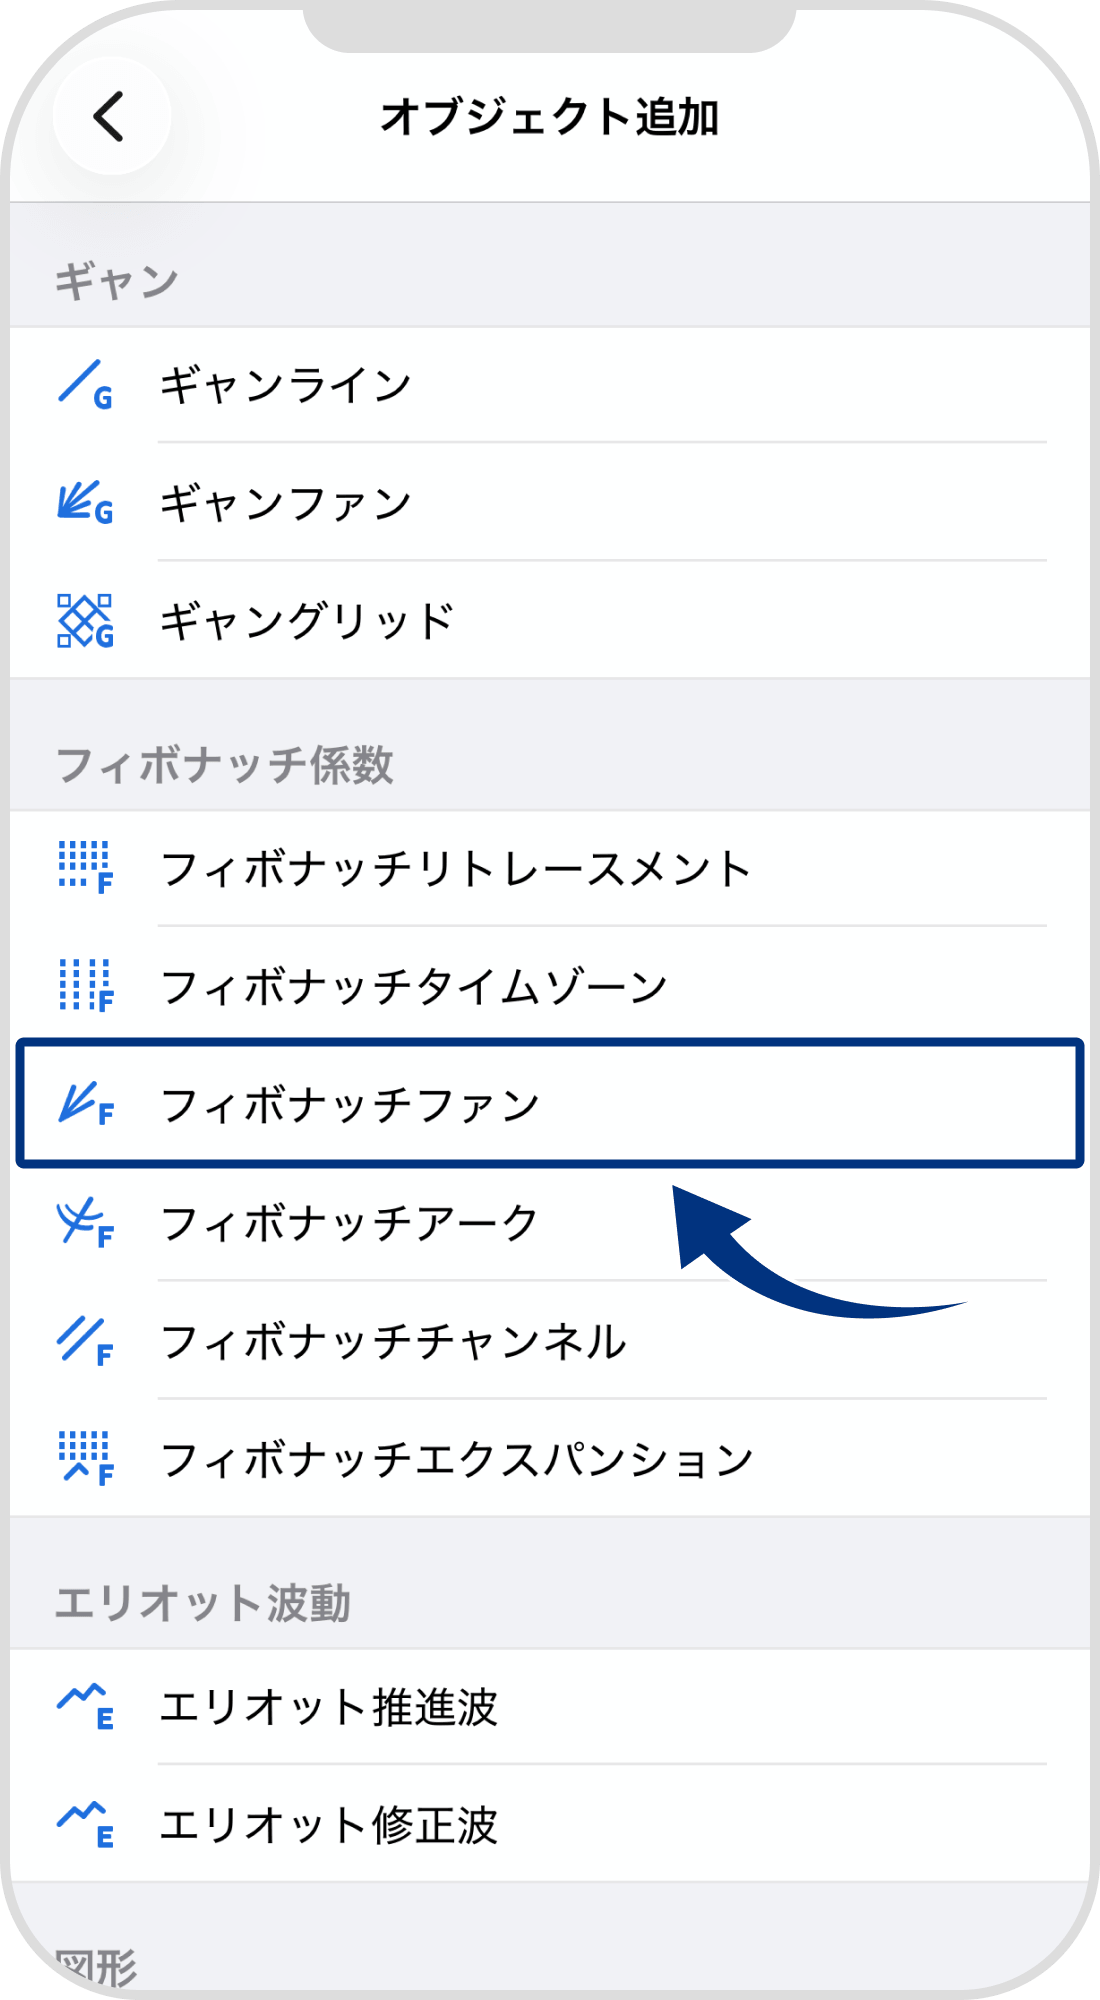Open the フィボナッチファン object entry
This screenshot has width=1100, height=2000.
pos(400,1103)
